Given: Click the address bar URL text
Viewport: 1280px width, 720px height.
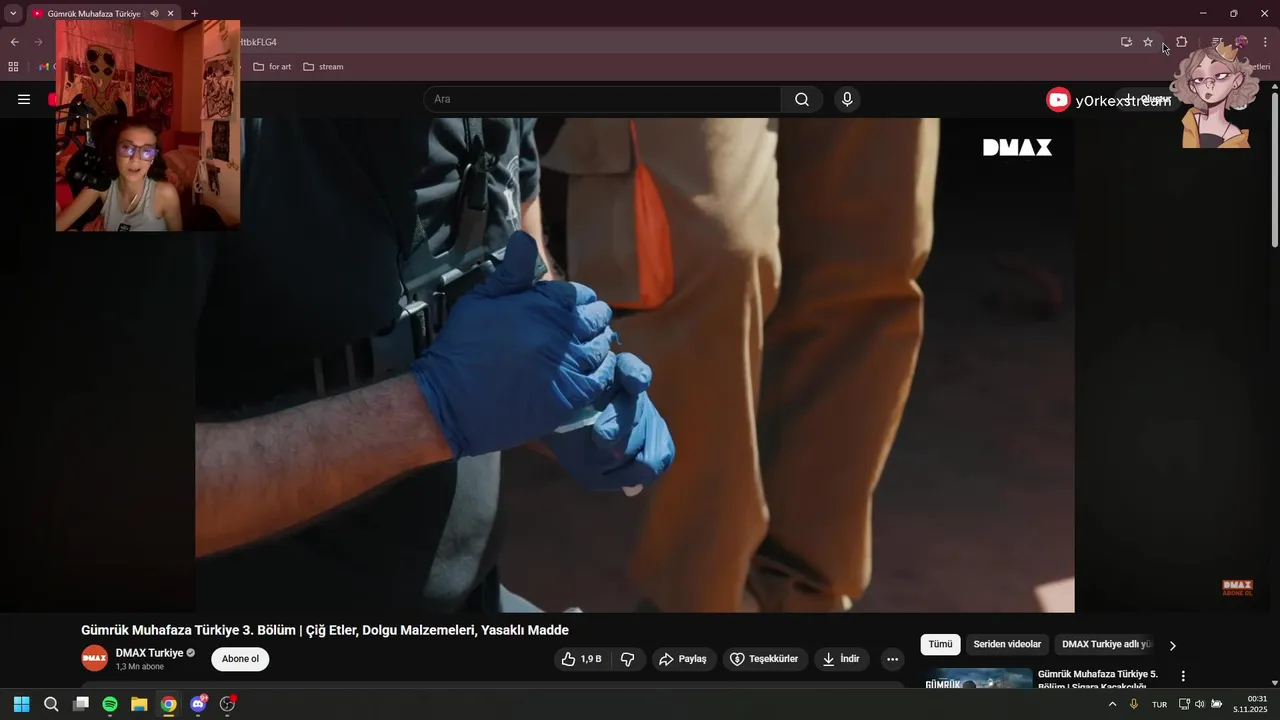Looking at the screenshot, I should click(258, 42).
